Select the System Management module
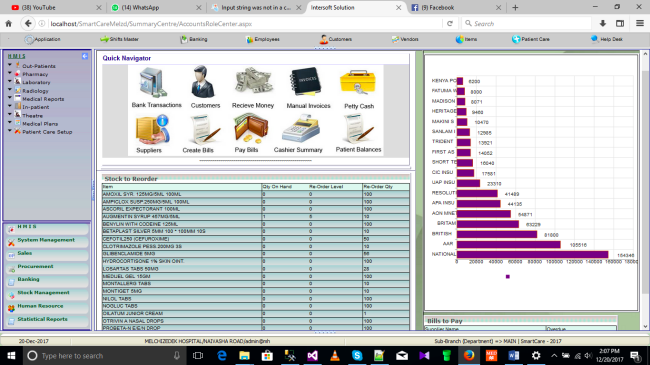Viewport: 650px width, 365px height. pos(47,241)
